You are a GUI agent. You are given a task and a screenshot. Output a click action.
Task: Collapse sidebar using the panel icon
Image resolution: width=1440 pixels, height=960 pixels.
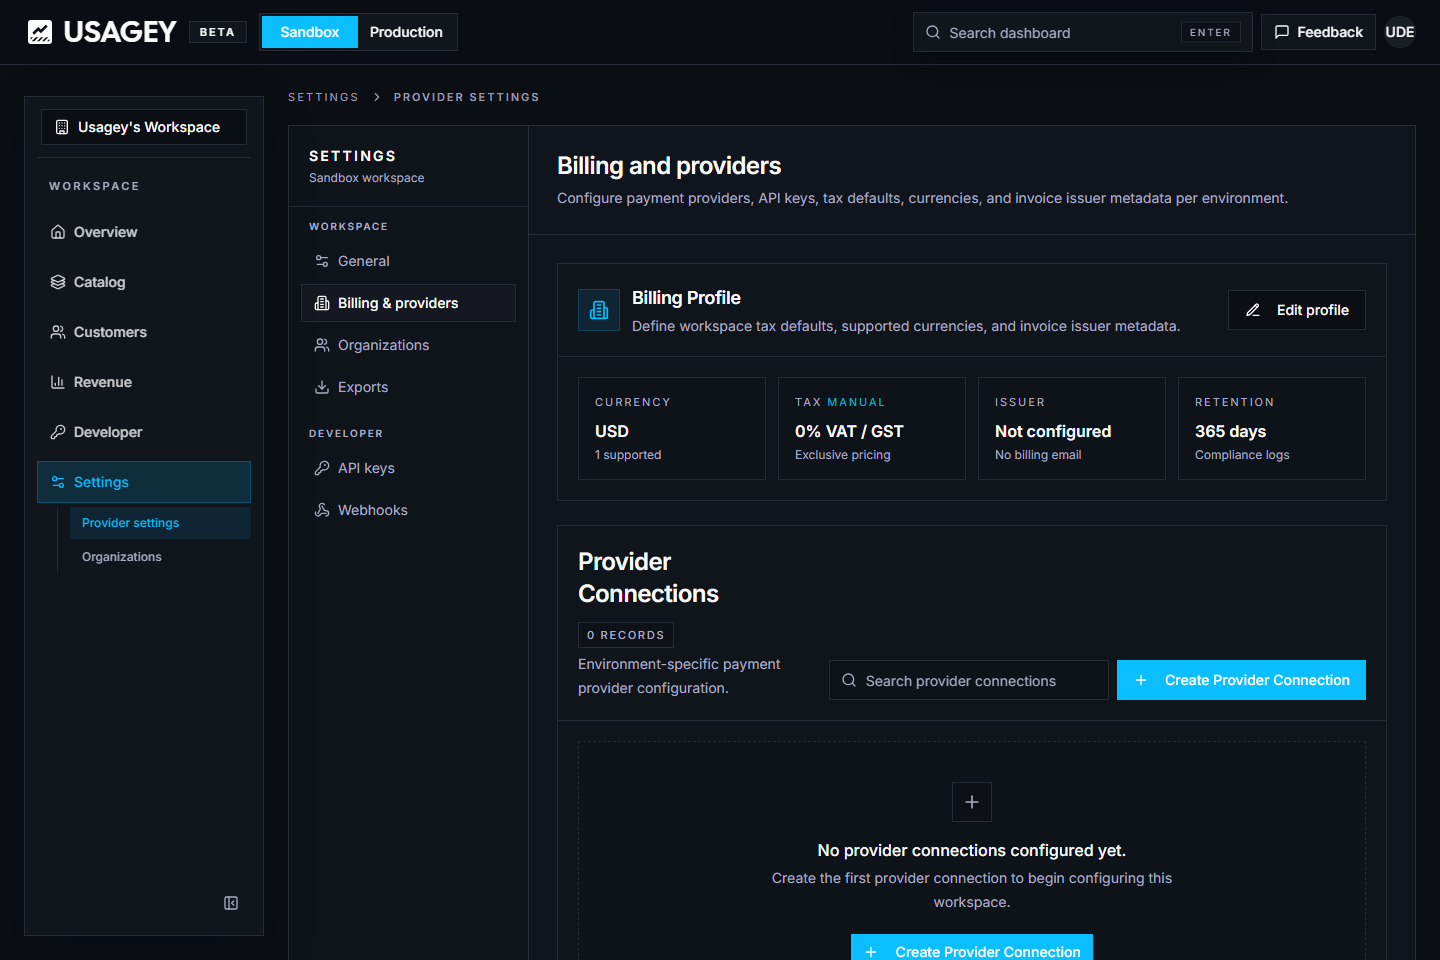click(x=231, y=903)
